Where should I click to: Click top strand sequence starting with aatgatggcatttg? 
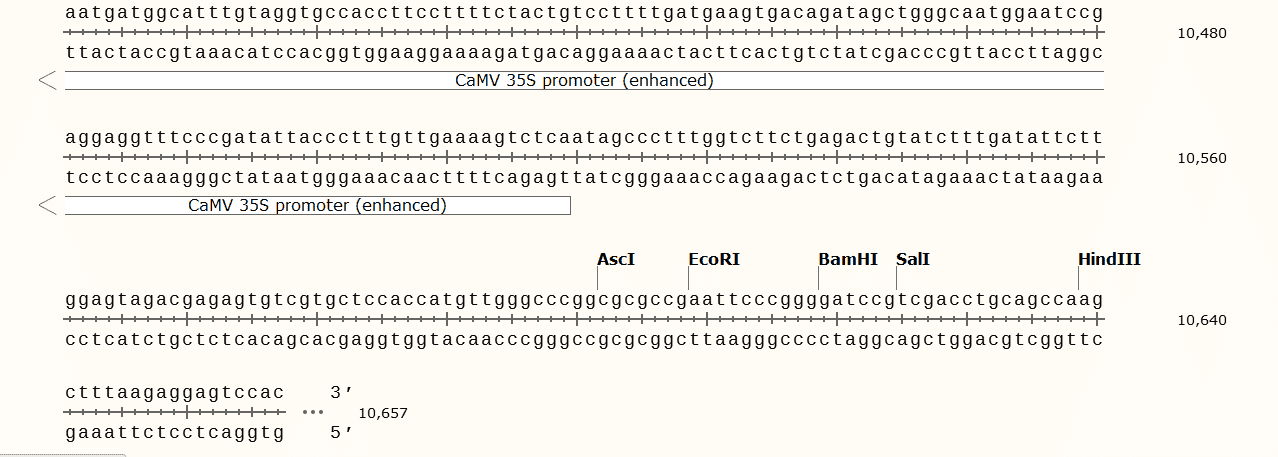click(584, 13)
